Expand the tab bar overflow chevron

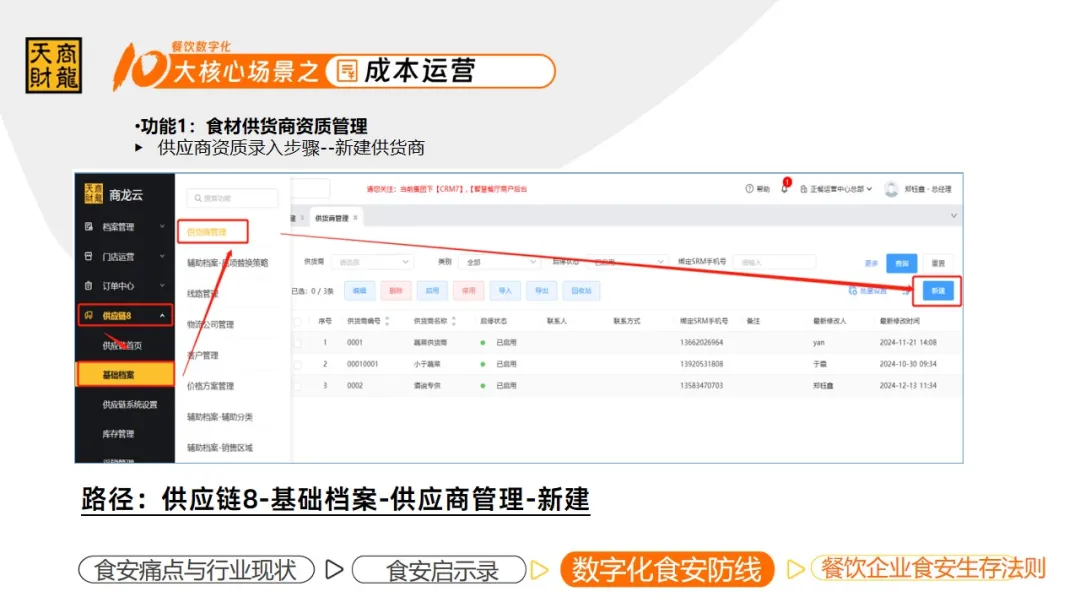pyautogui.click(x=953, y=216)
